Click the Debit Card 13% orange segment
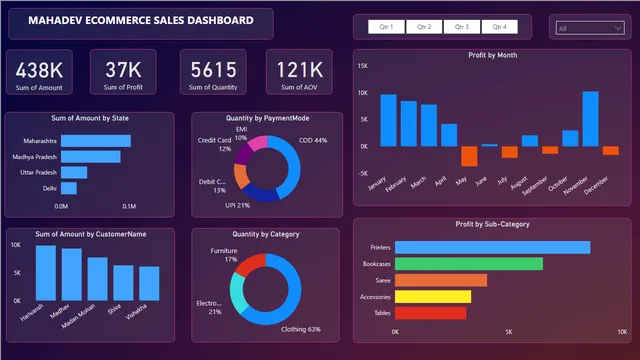This screenshot has height=360, width=640. (241, 176)
